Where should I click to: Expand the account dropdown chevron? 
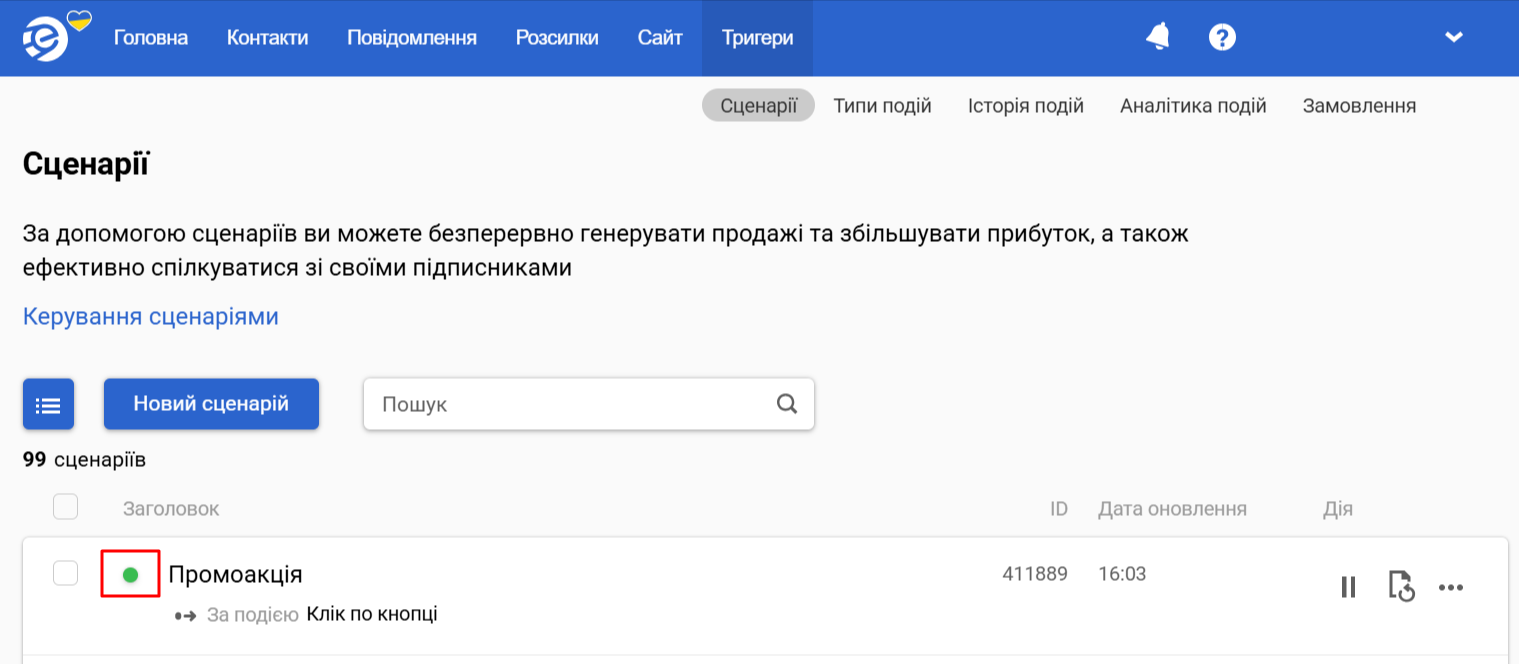[1454, 37]
